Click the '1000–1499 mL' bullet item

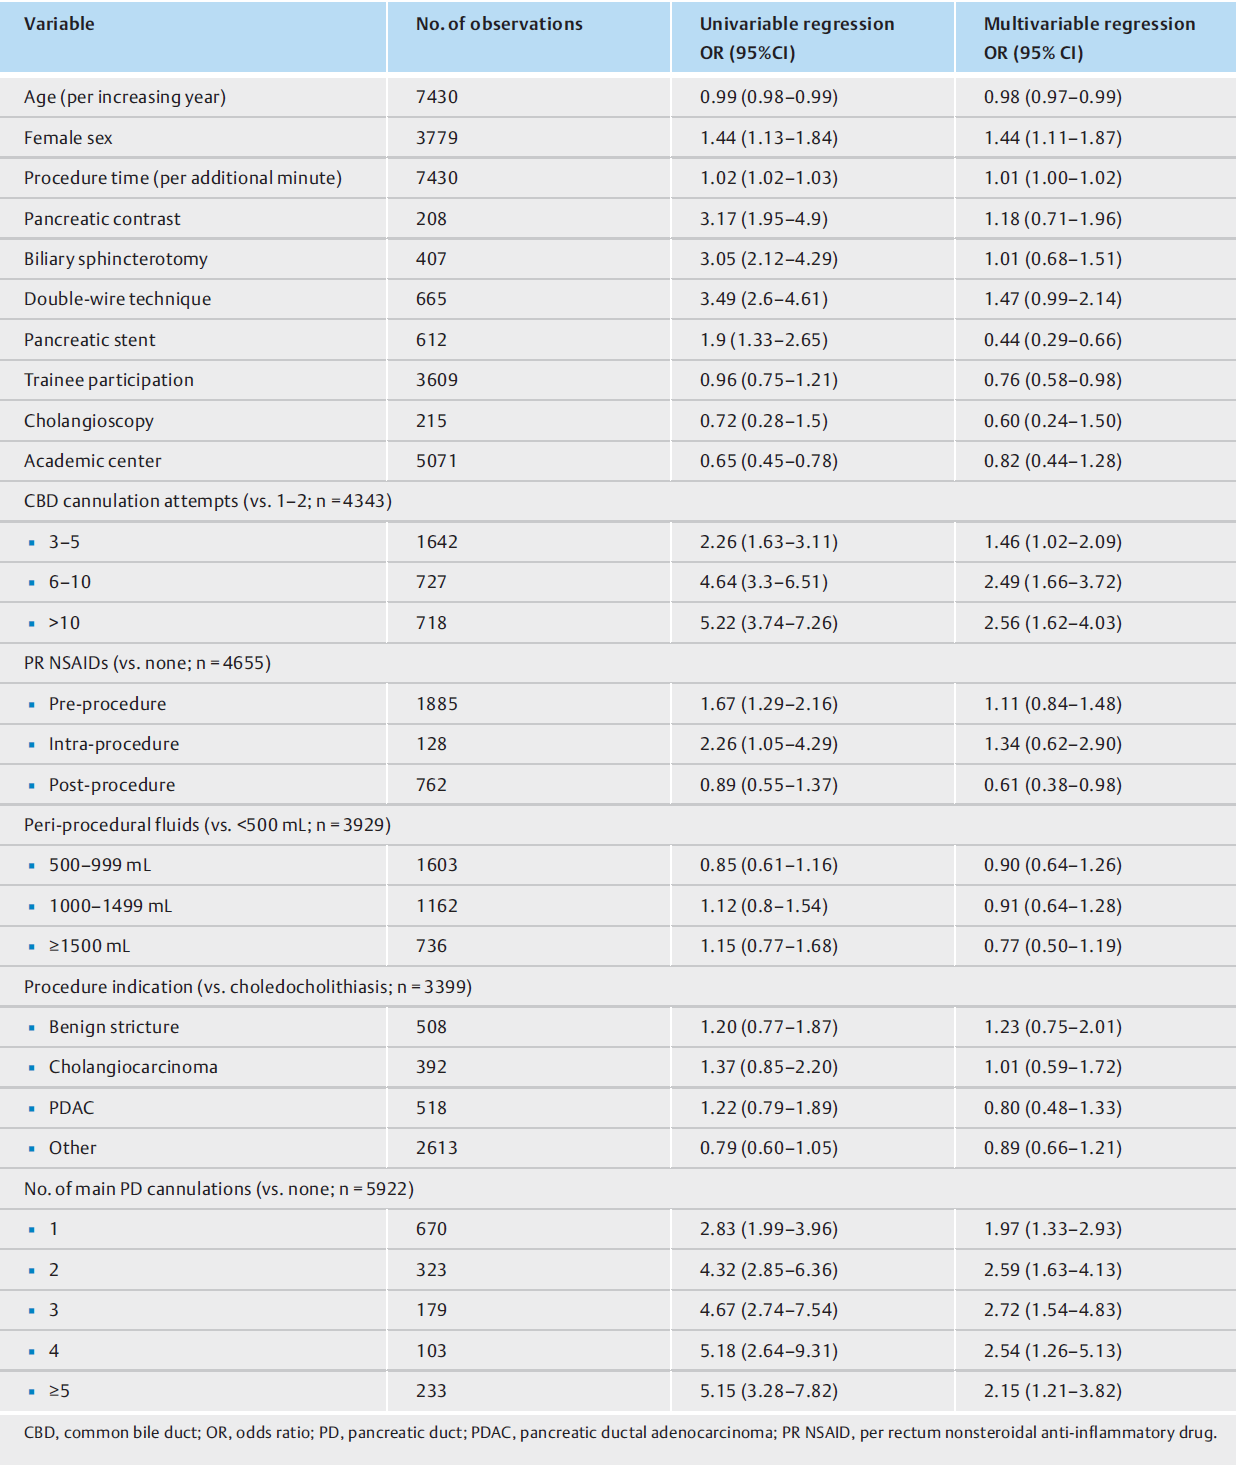point(110,906)
